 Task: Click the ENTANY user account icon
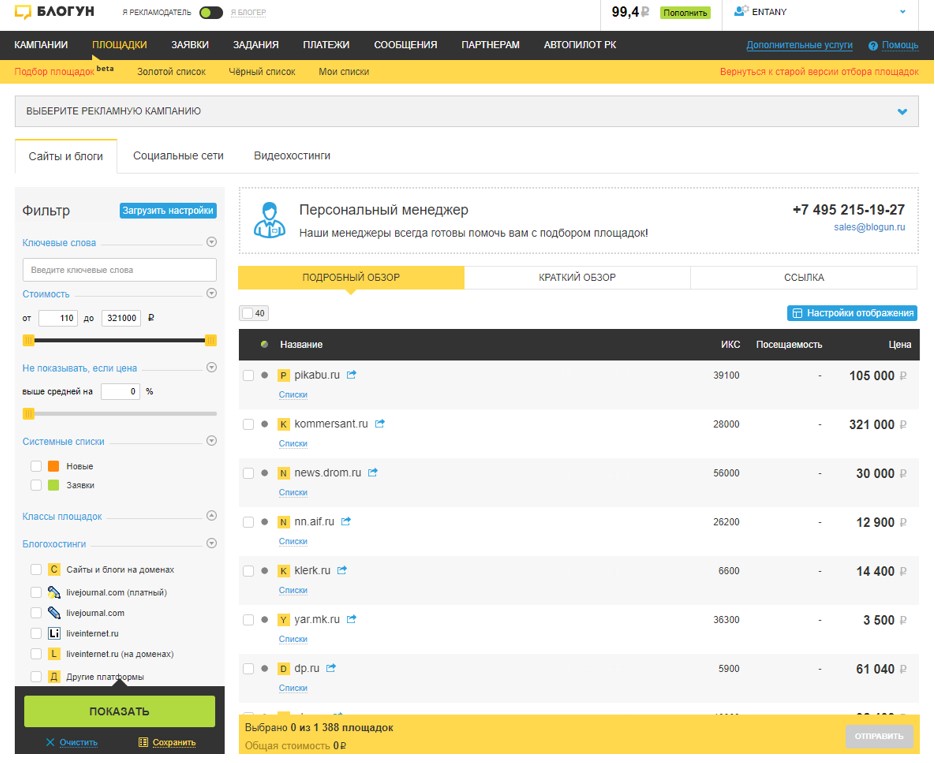[741, 11]
